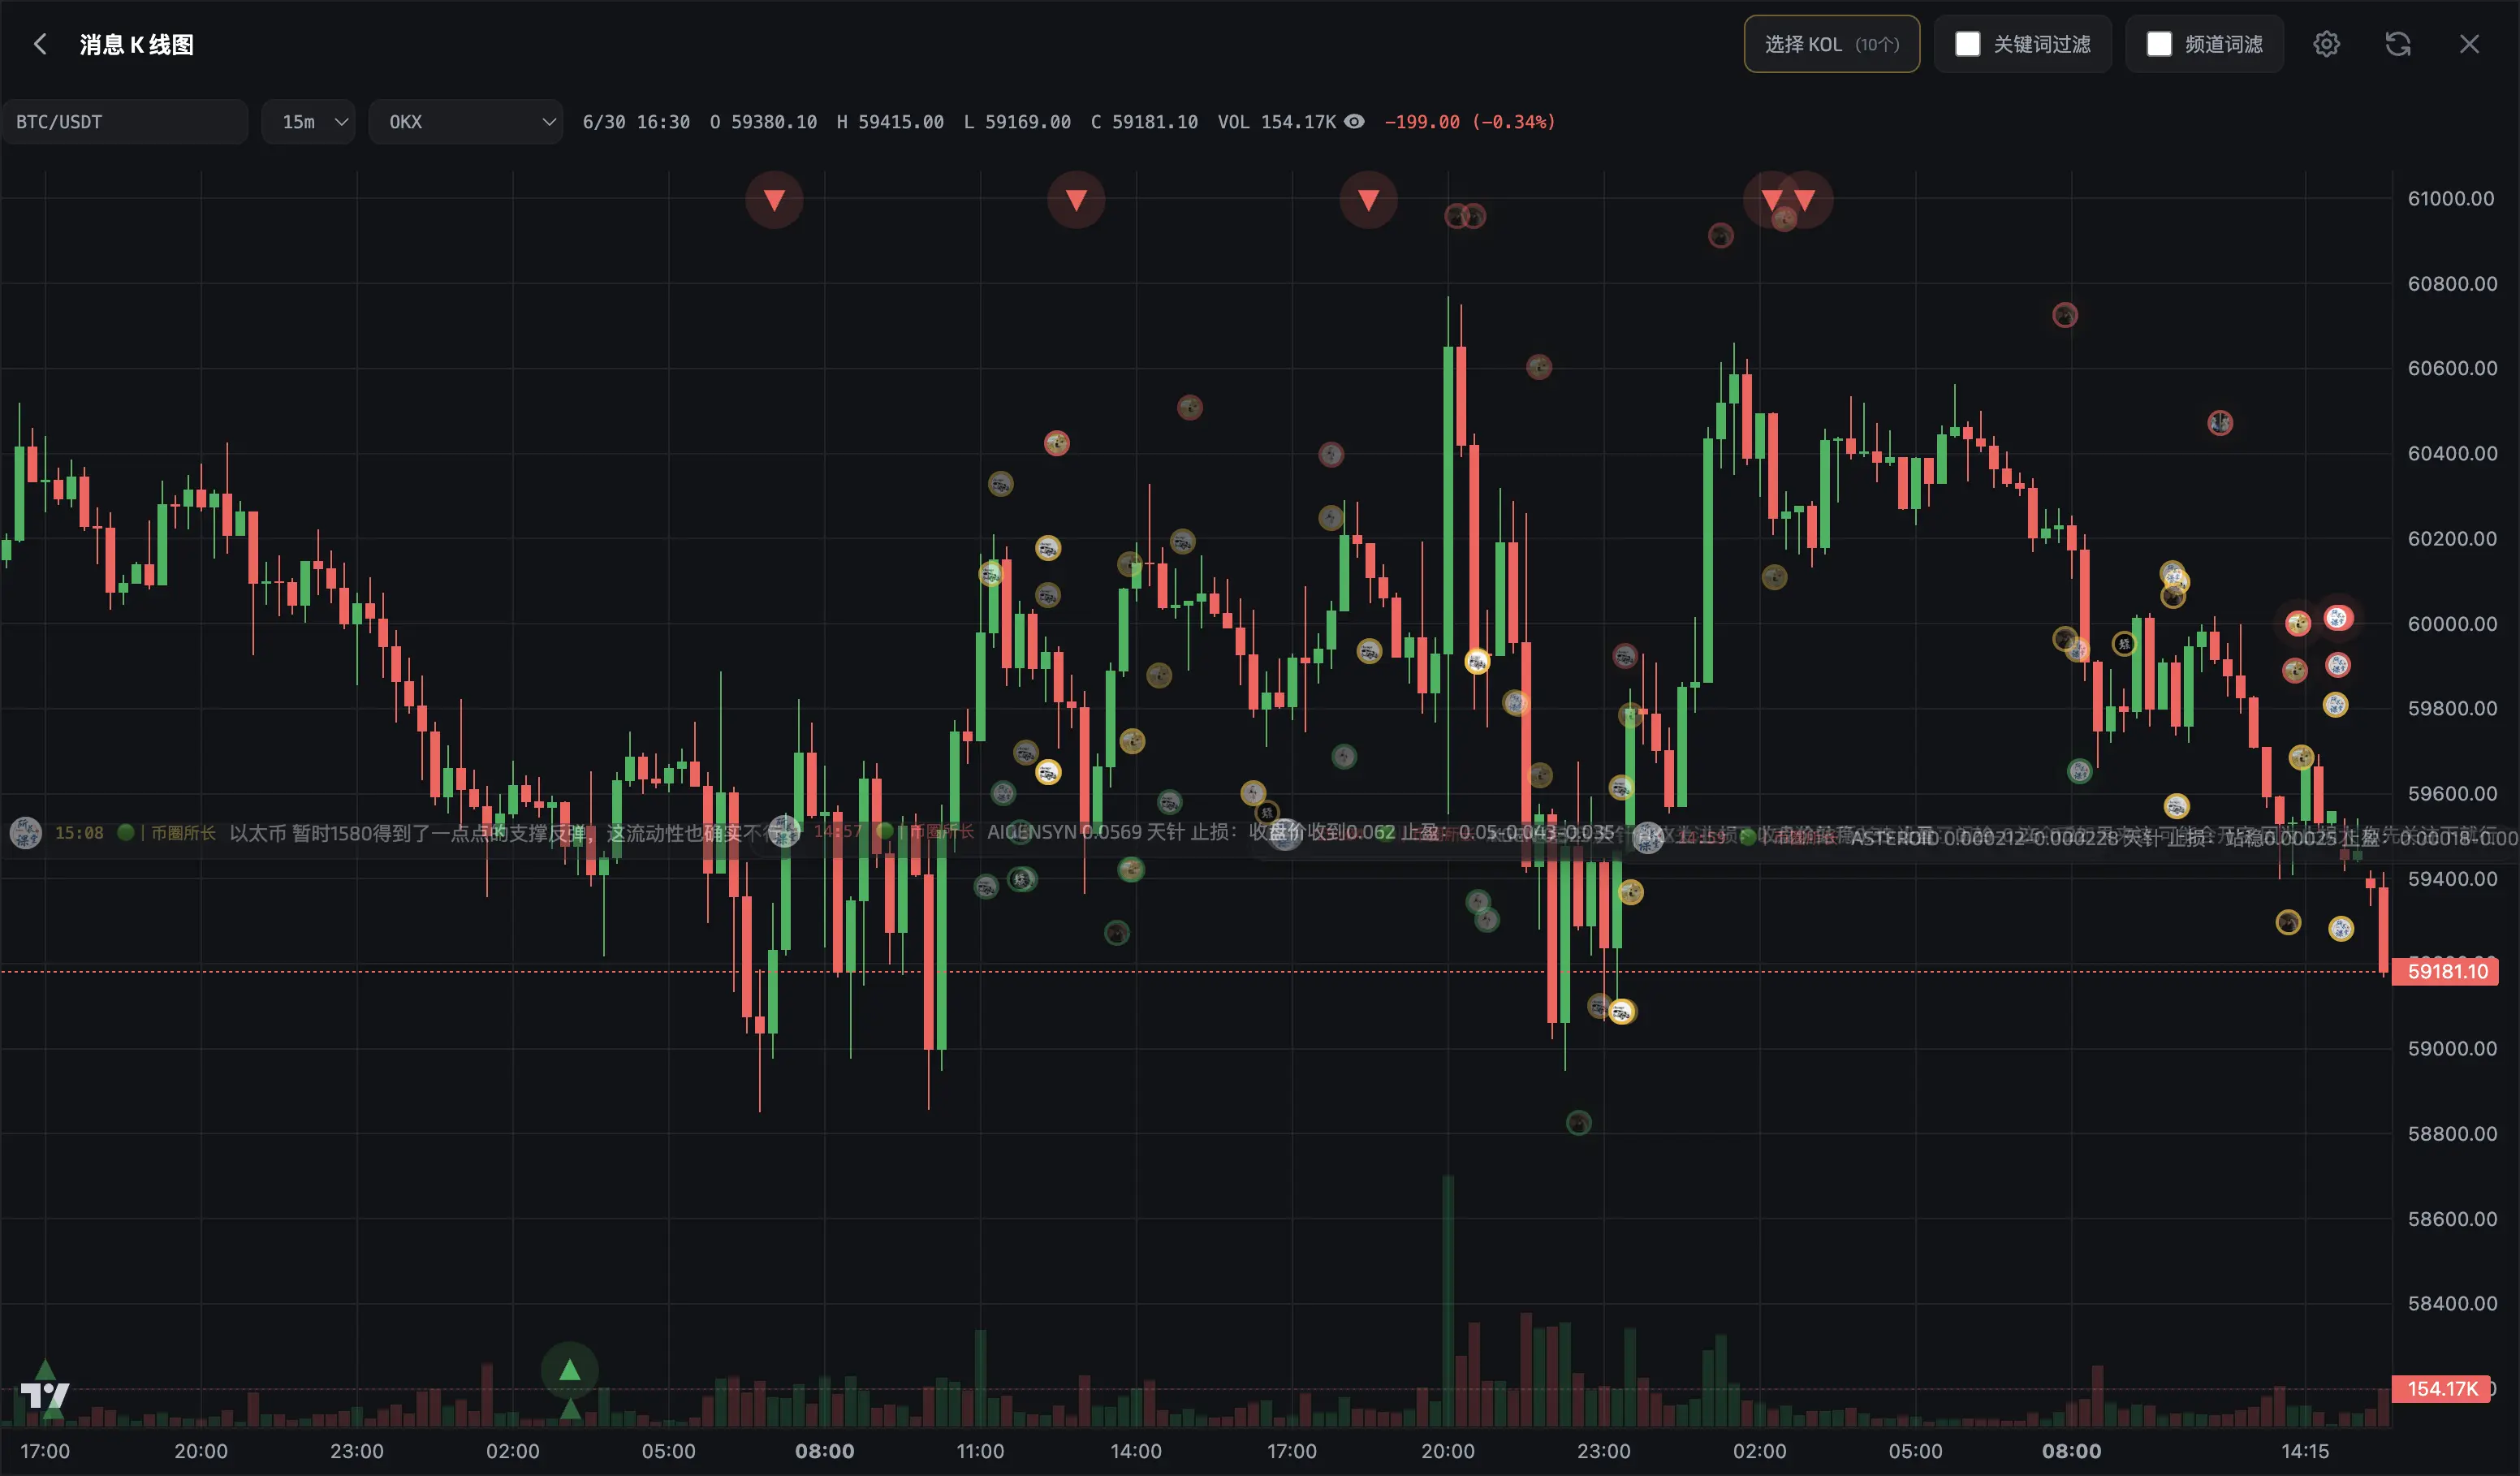Open the OKX exchange dropdown
Viewport: 2520px width, 1476px height.
465,121
